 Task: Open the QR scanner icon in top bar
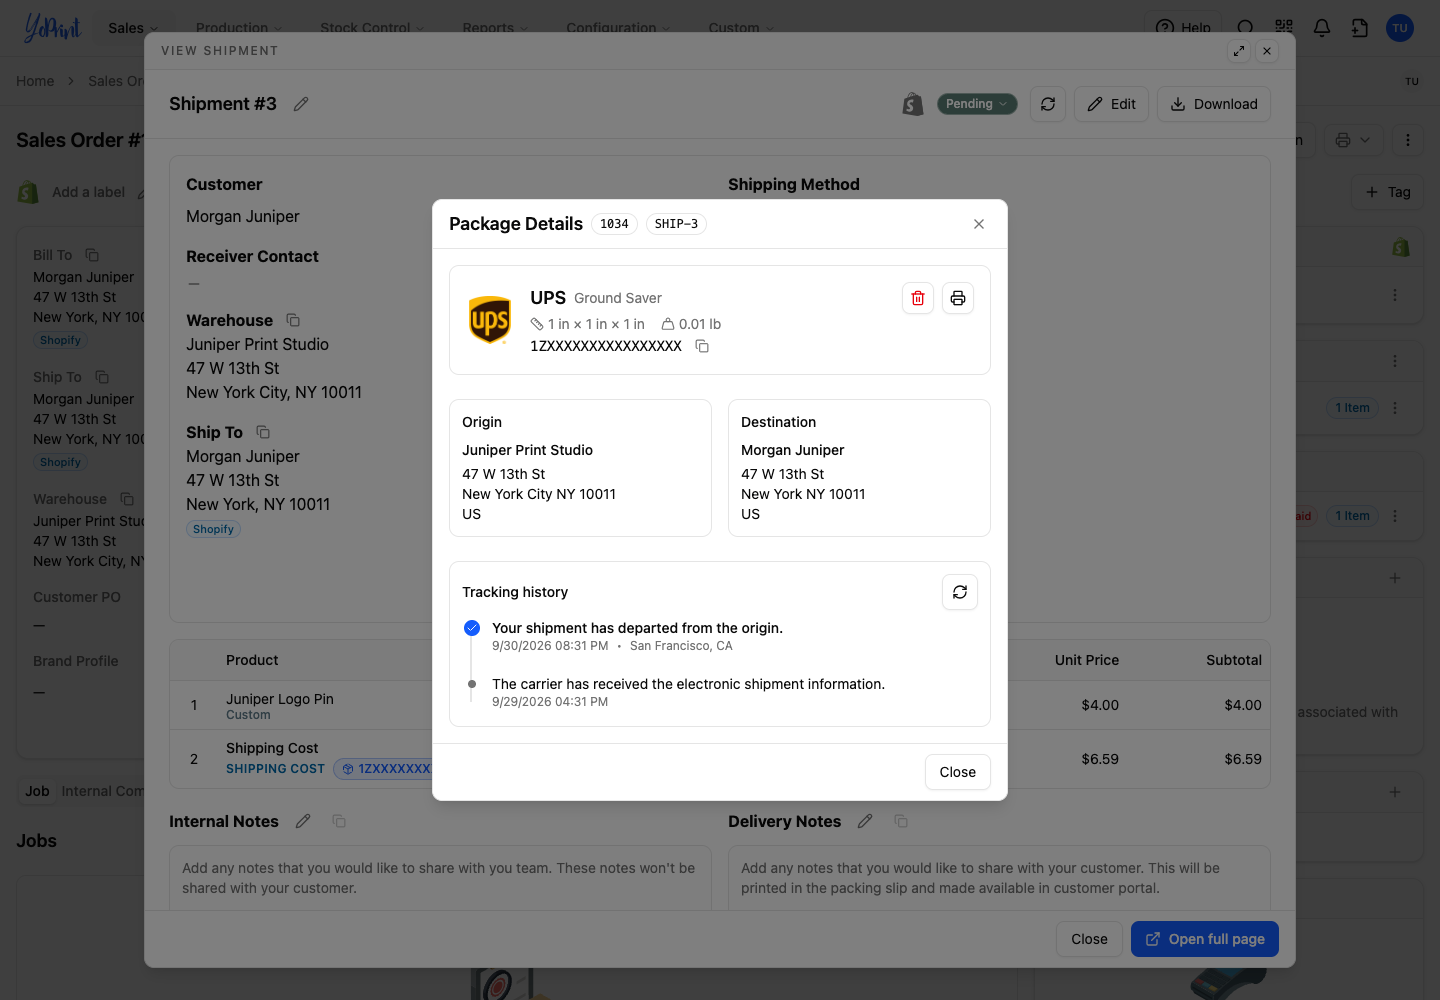1284,28
